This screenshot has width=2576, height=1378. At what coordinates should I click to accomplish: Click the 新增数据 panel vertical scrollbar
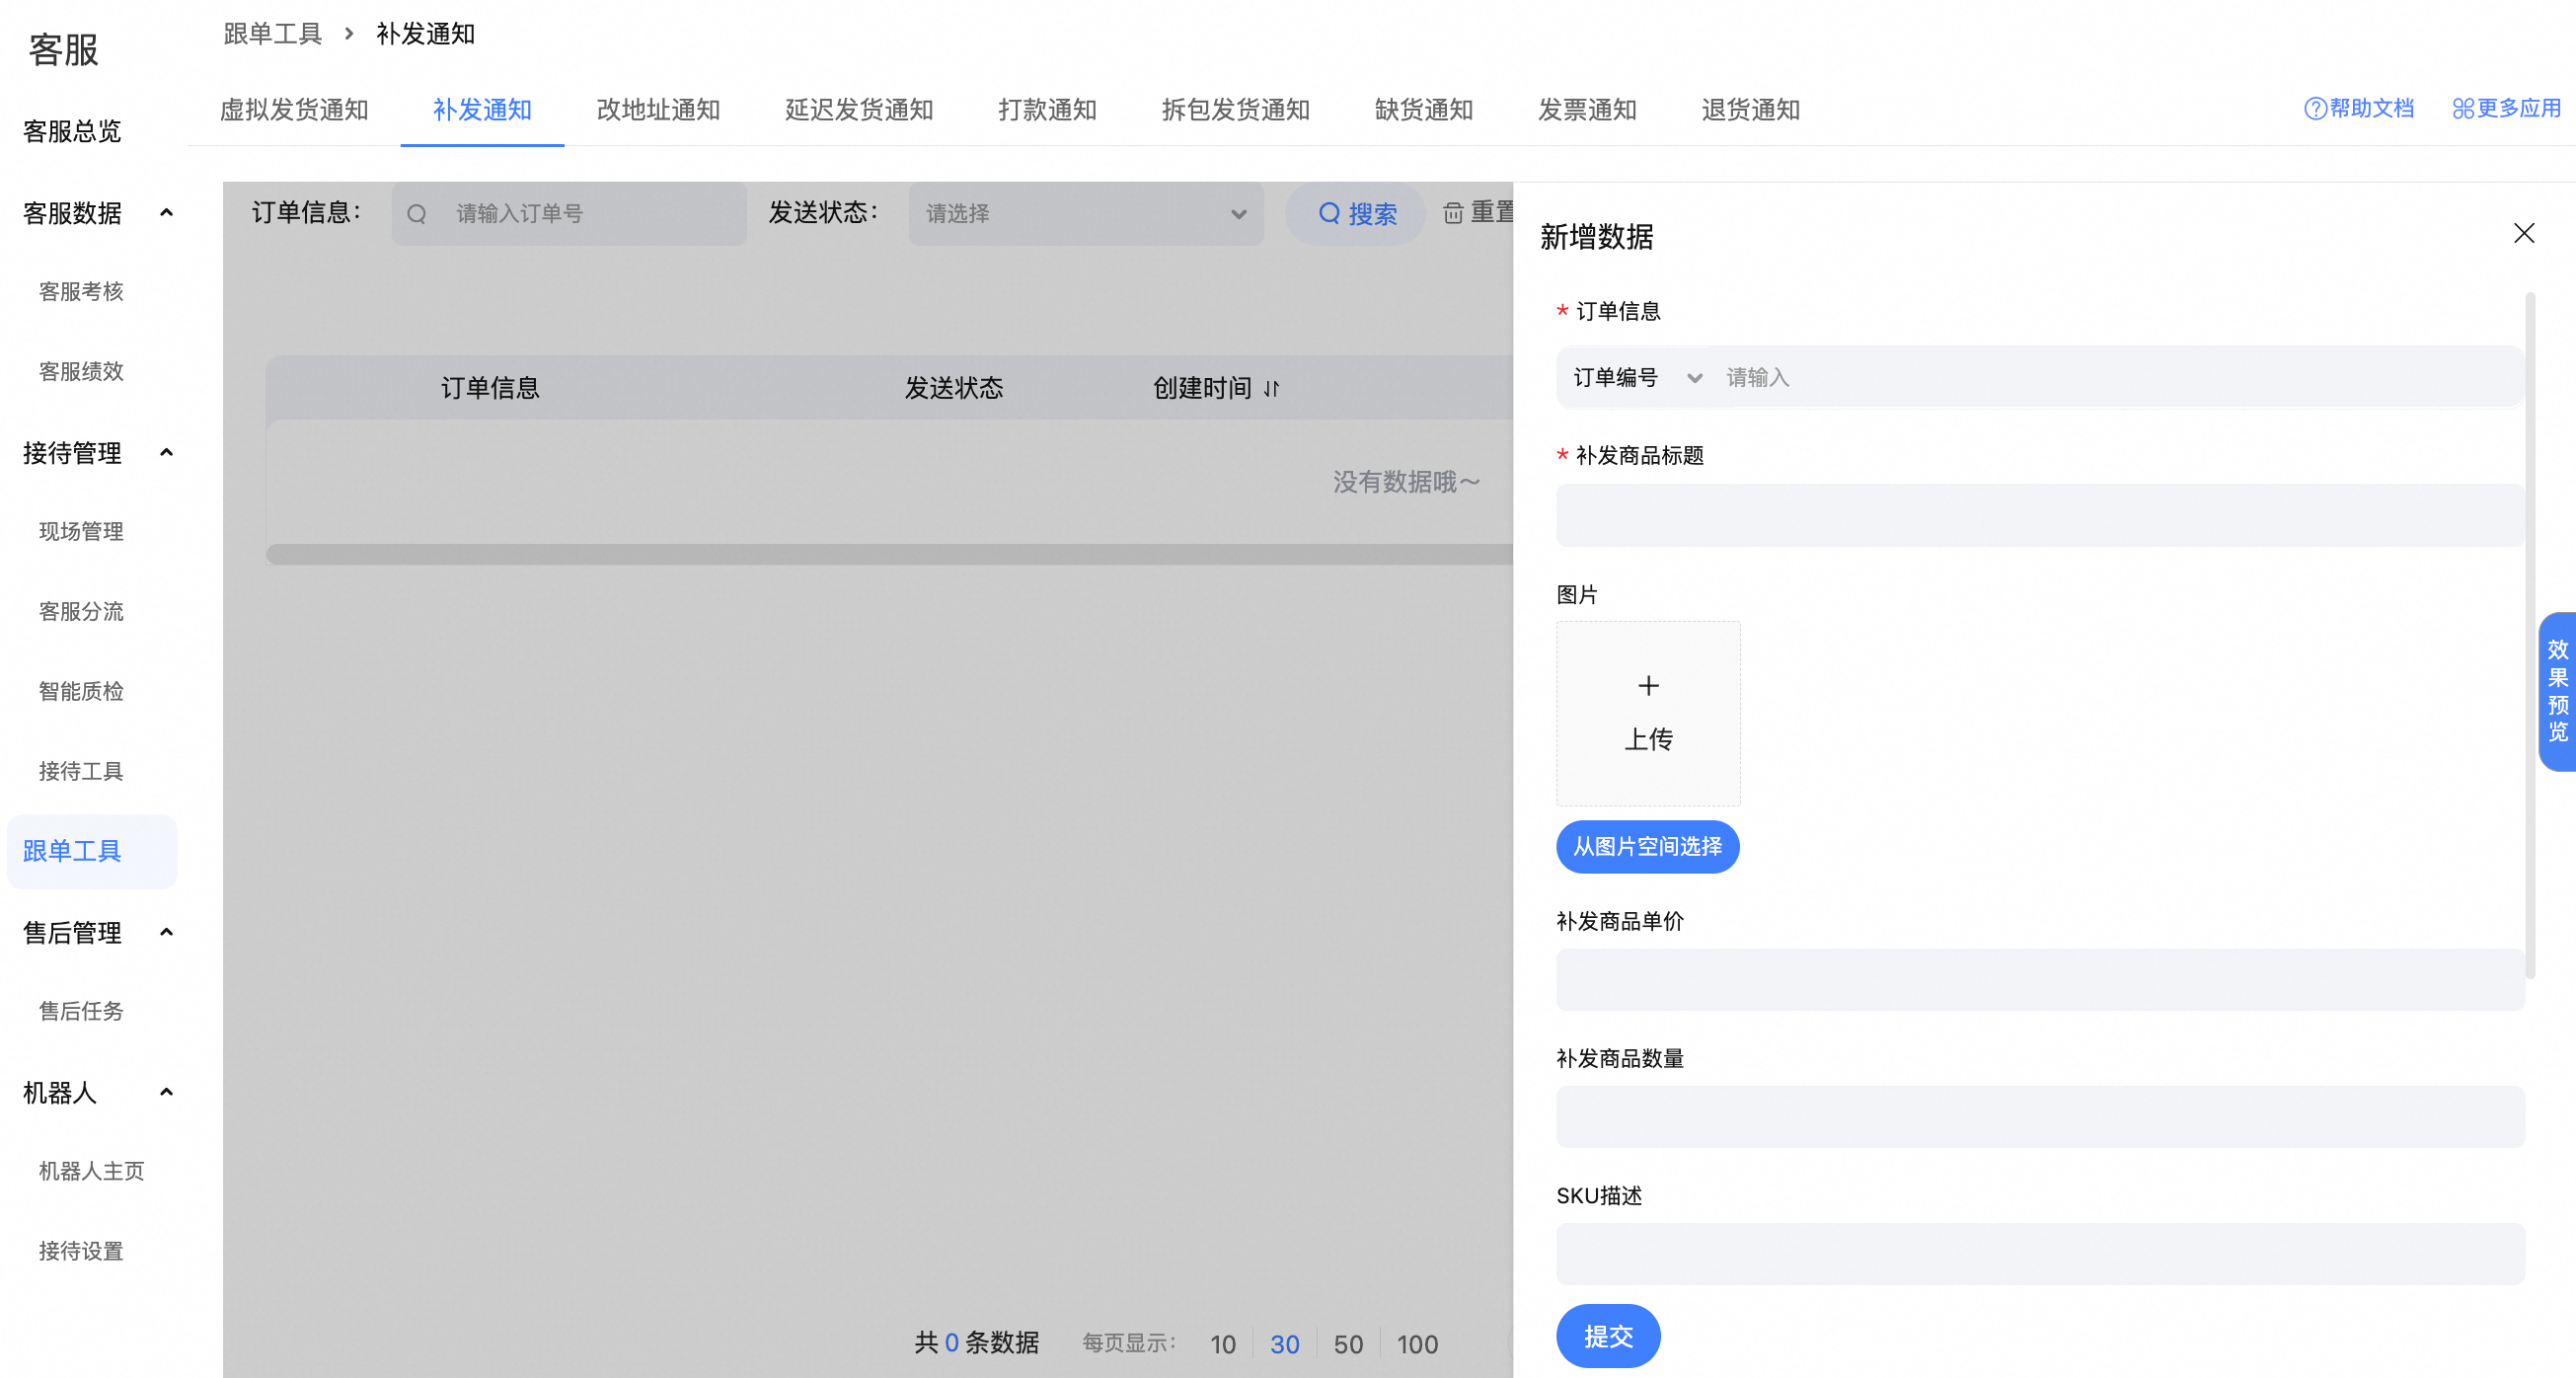(2530, 635)
